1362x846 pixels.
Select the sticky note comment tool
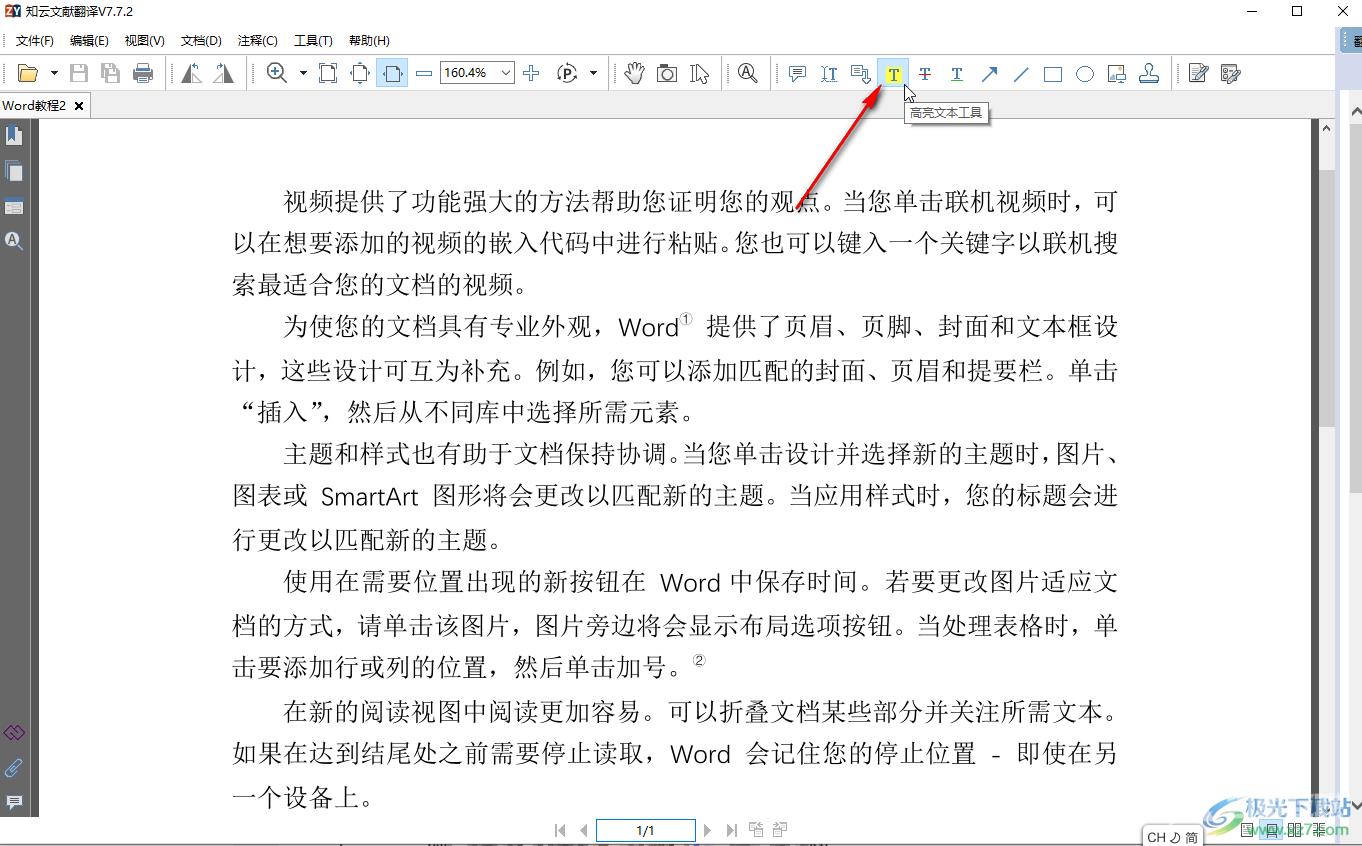point(797,73)
